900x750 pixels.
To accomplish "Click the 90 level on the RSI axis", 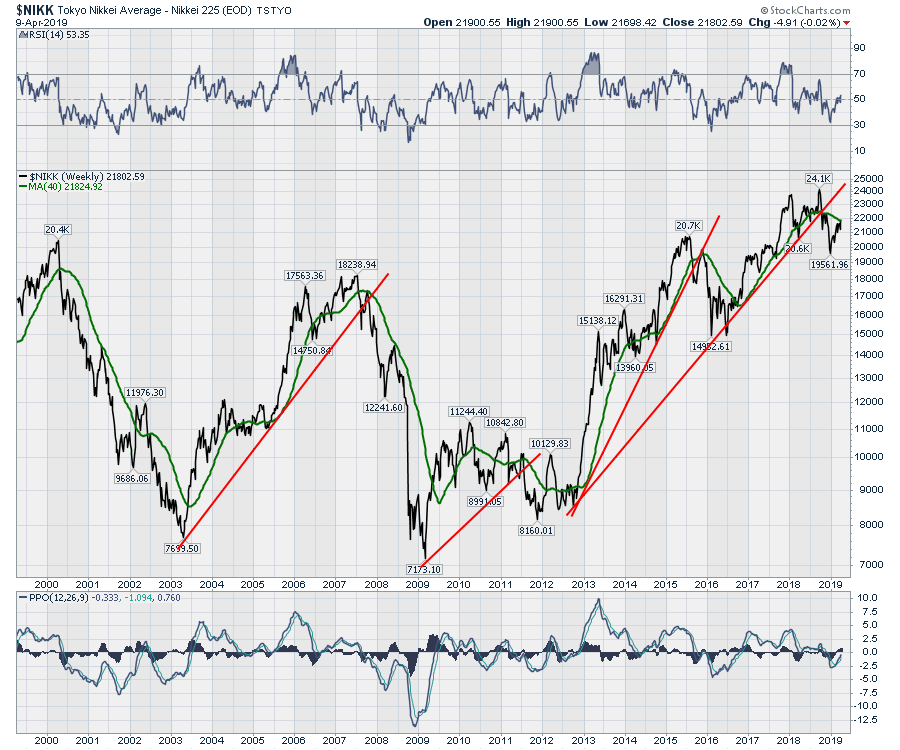I will click(860, 48).
